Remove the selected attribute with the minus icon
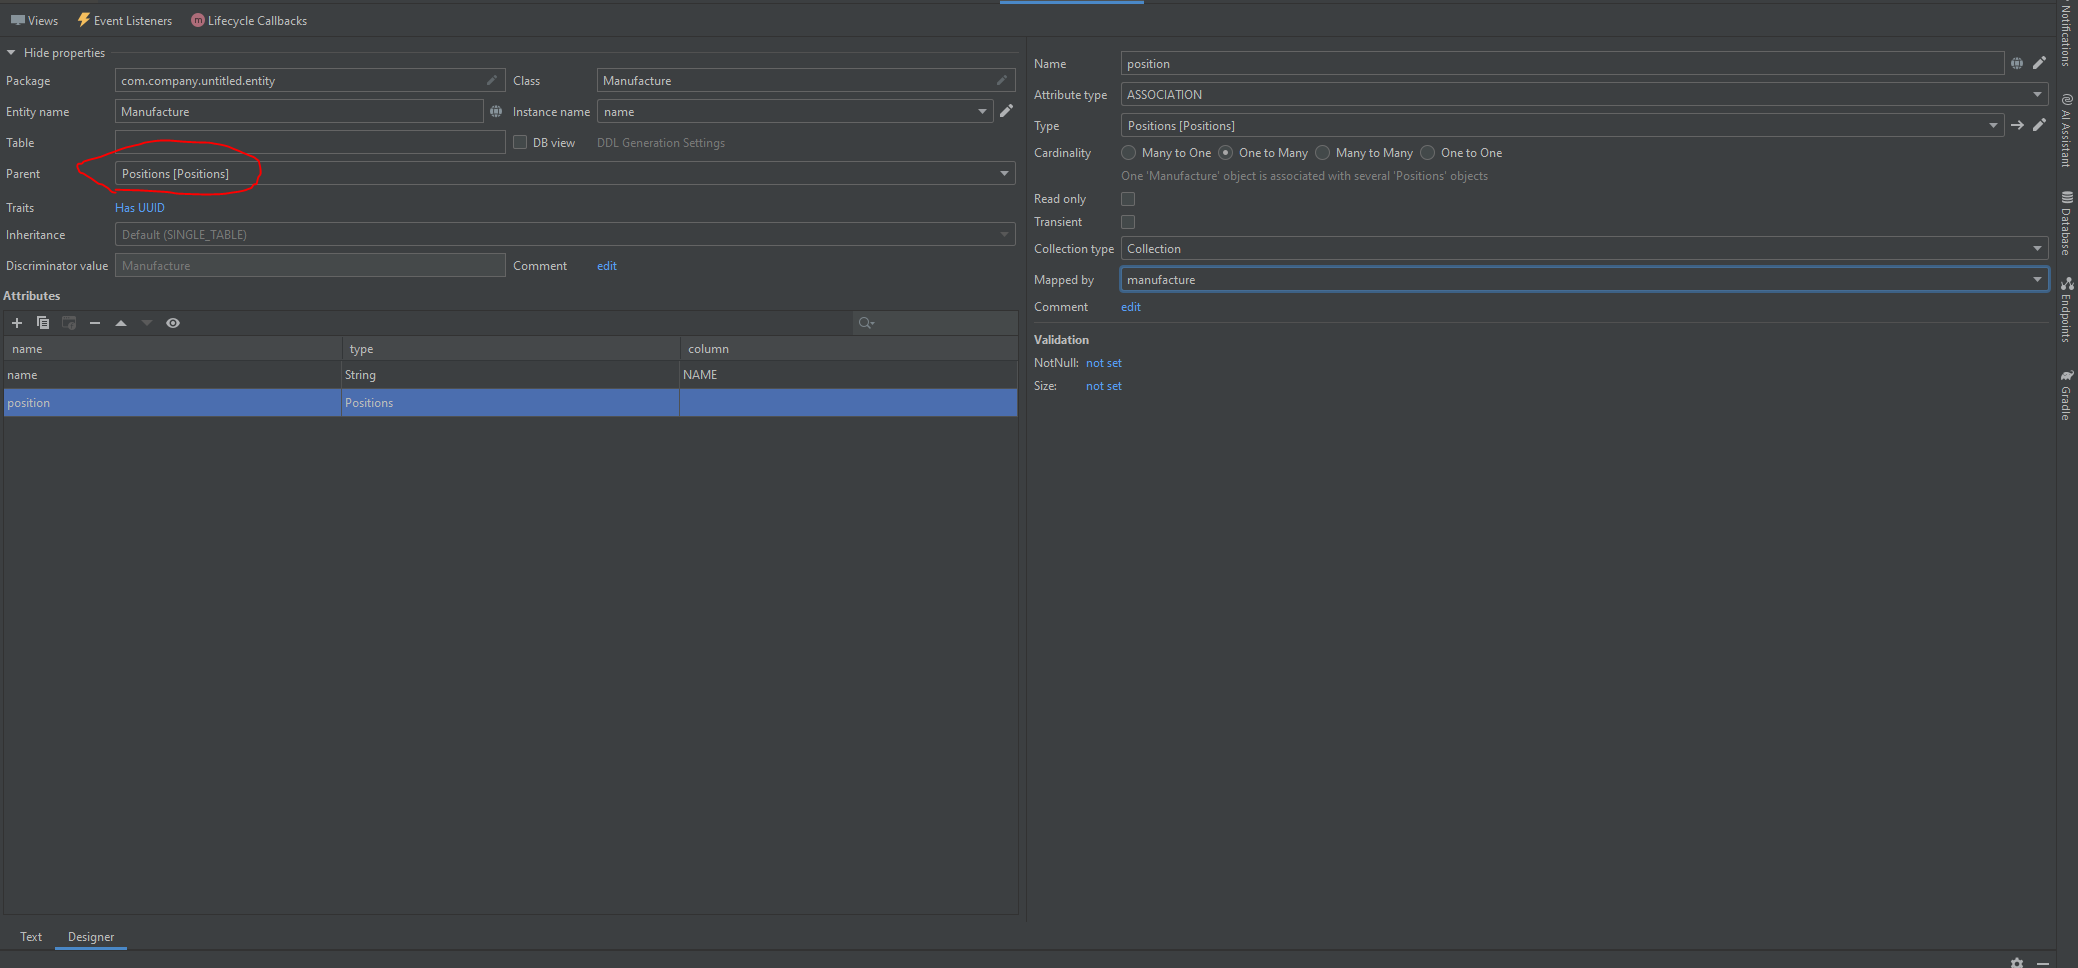 click(95, 323)
